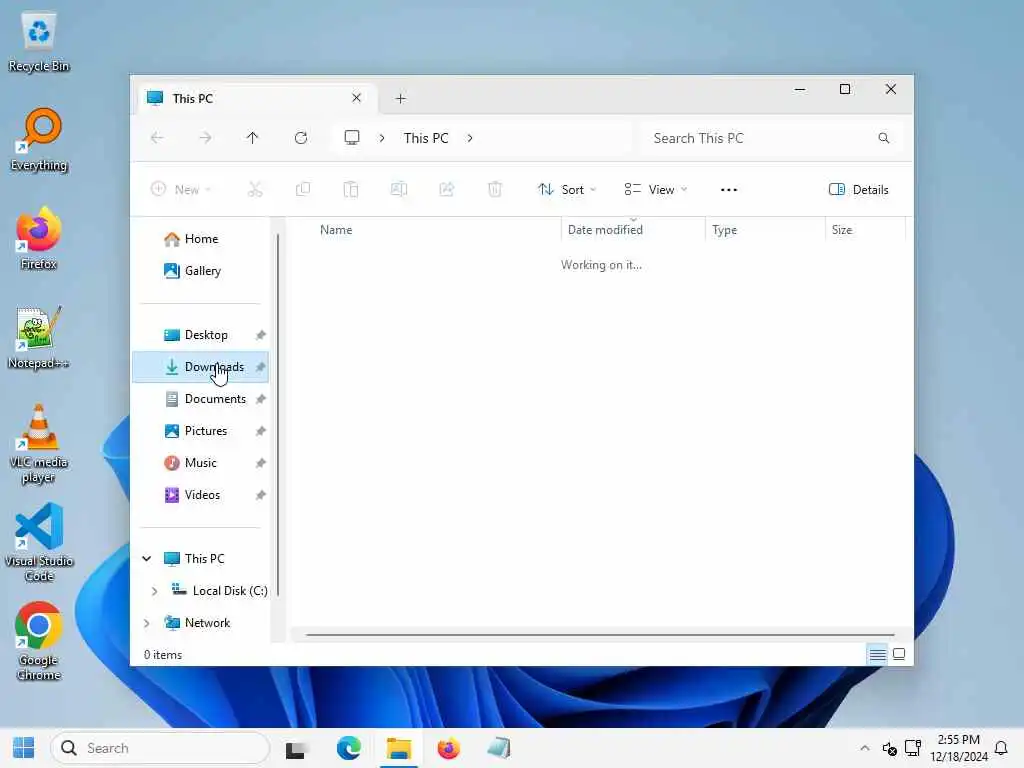This screenshot has width=1024, height=768.
Task: Click the Task View taskbar icon
Action: tap(296, 750)
